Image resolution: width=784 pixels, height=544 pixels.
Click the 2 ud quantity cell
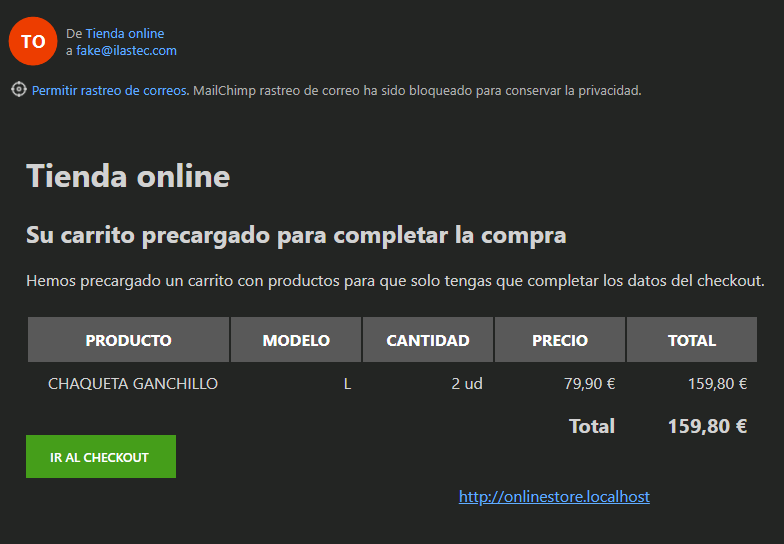pos(466,383)
